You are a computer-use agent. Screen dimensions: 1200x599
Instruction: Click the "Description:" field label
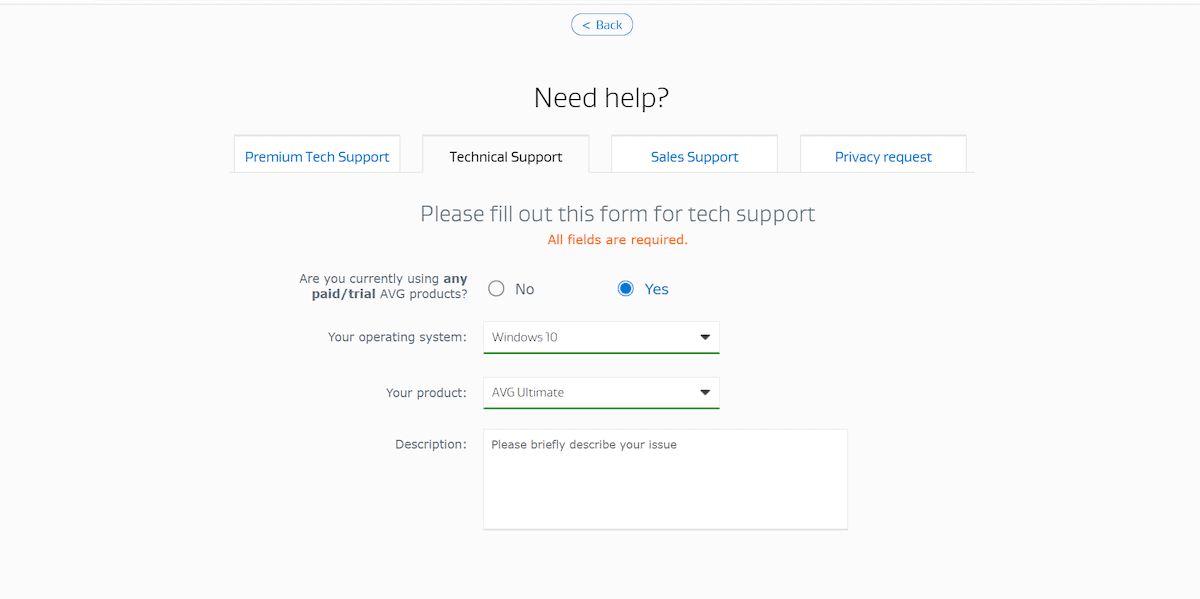(431, 444)
